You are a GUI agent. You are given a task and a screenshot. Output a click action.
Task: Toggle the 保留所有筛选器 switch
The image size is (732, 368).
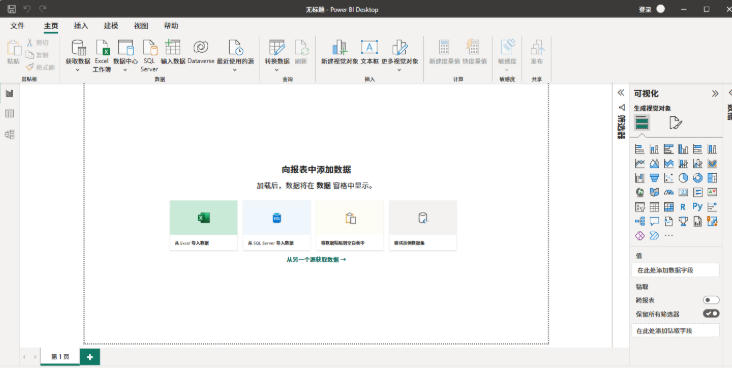click(711, 313)
